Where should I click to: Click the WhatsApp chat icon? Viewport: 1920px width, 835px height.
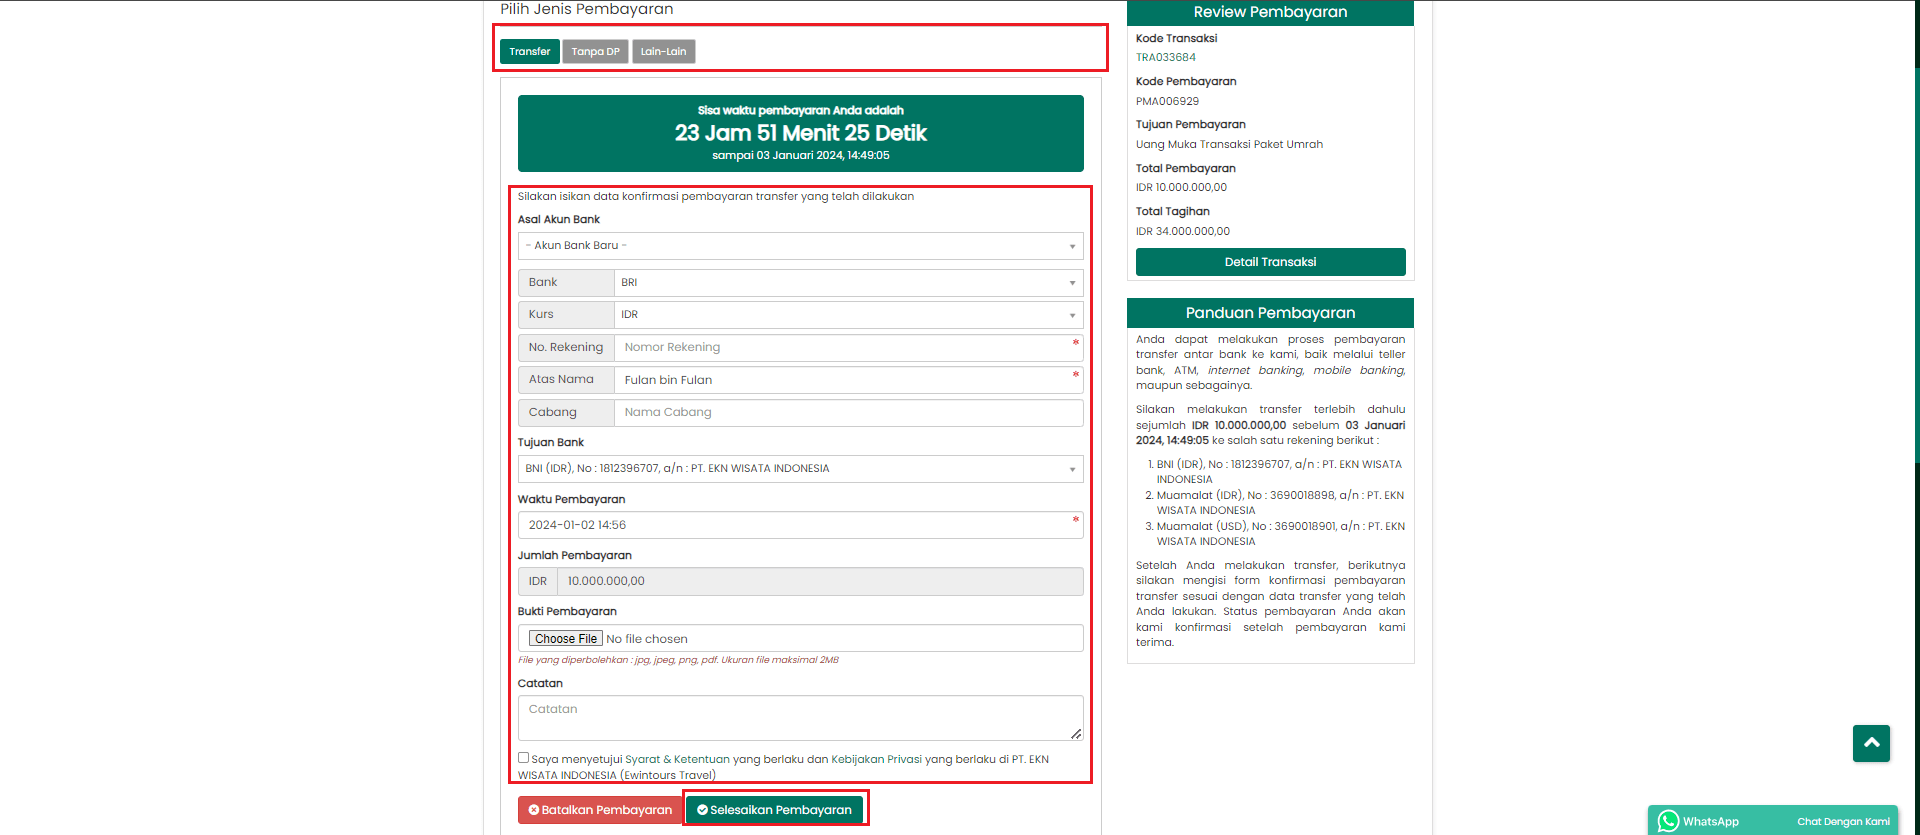pos(1668,821)
